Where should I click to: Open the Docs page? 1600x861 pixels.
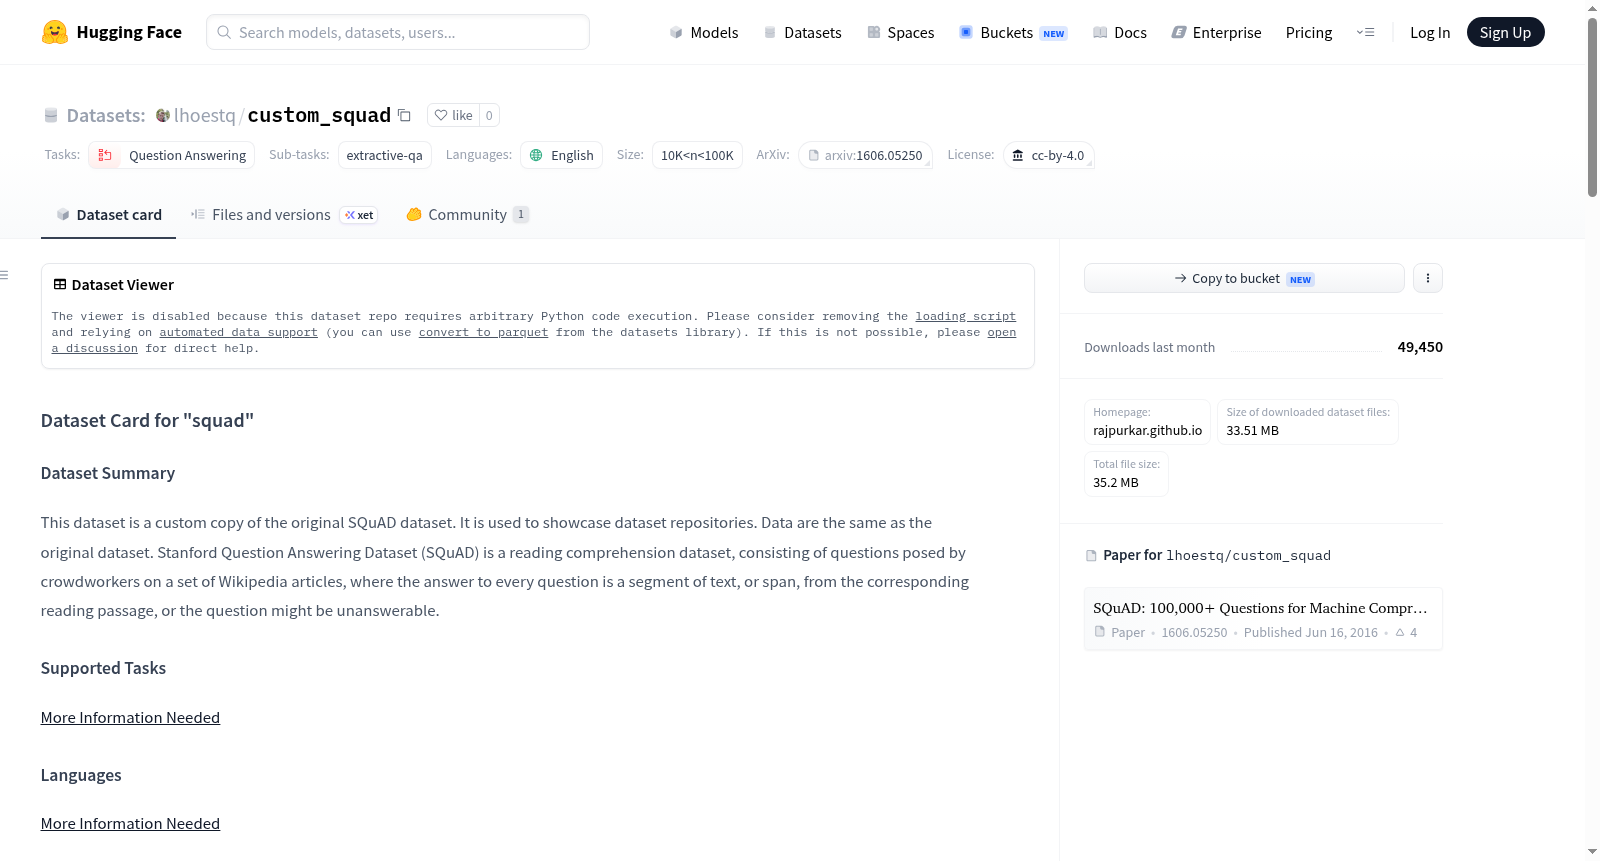[x=1120, y=32]
